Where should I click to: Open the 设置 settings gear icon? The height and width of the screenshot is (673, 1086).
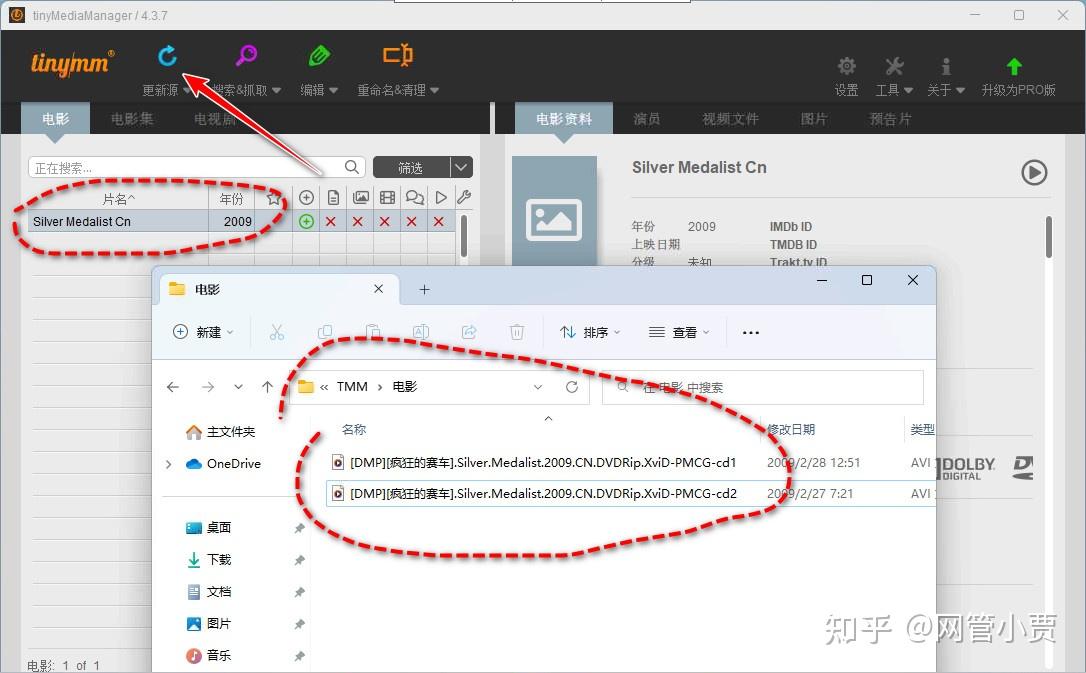pyautogui.click(x=846, y=64)
